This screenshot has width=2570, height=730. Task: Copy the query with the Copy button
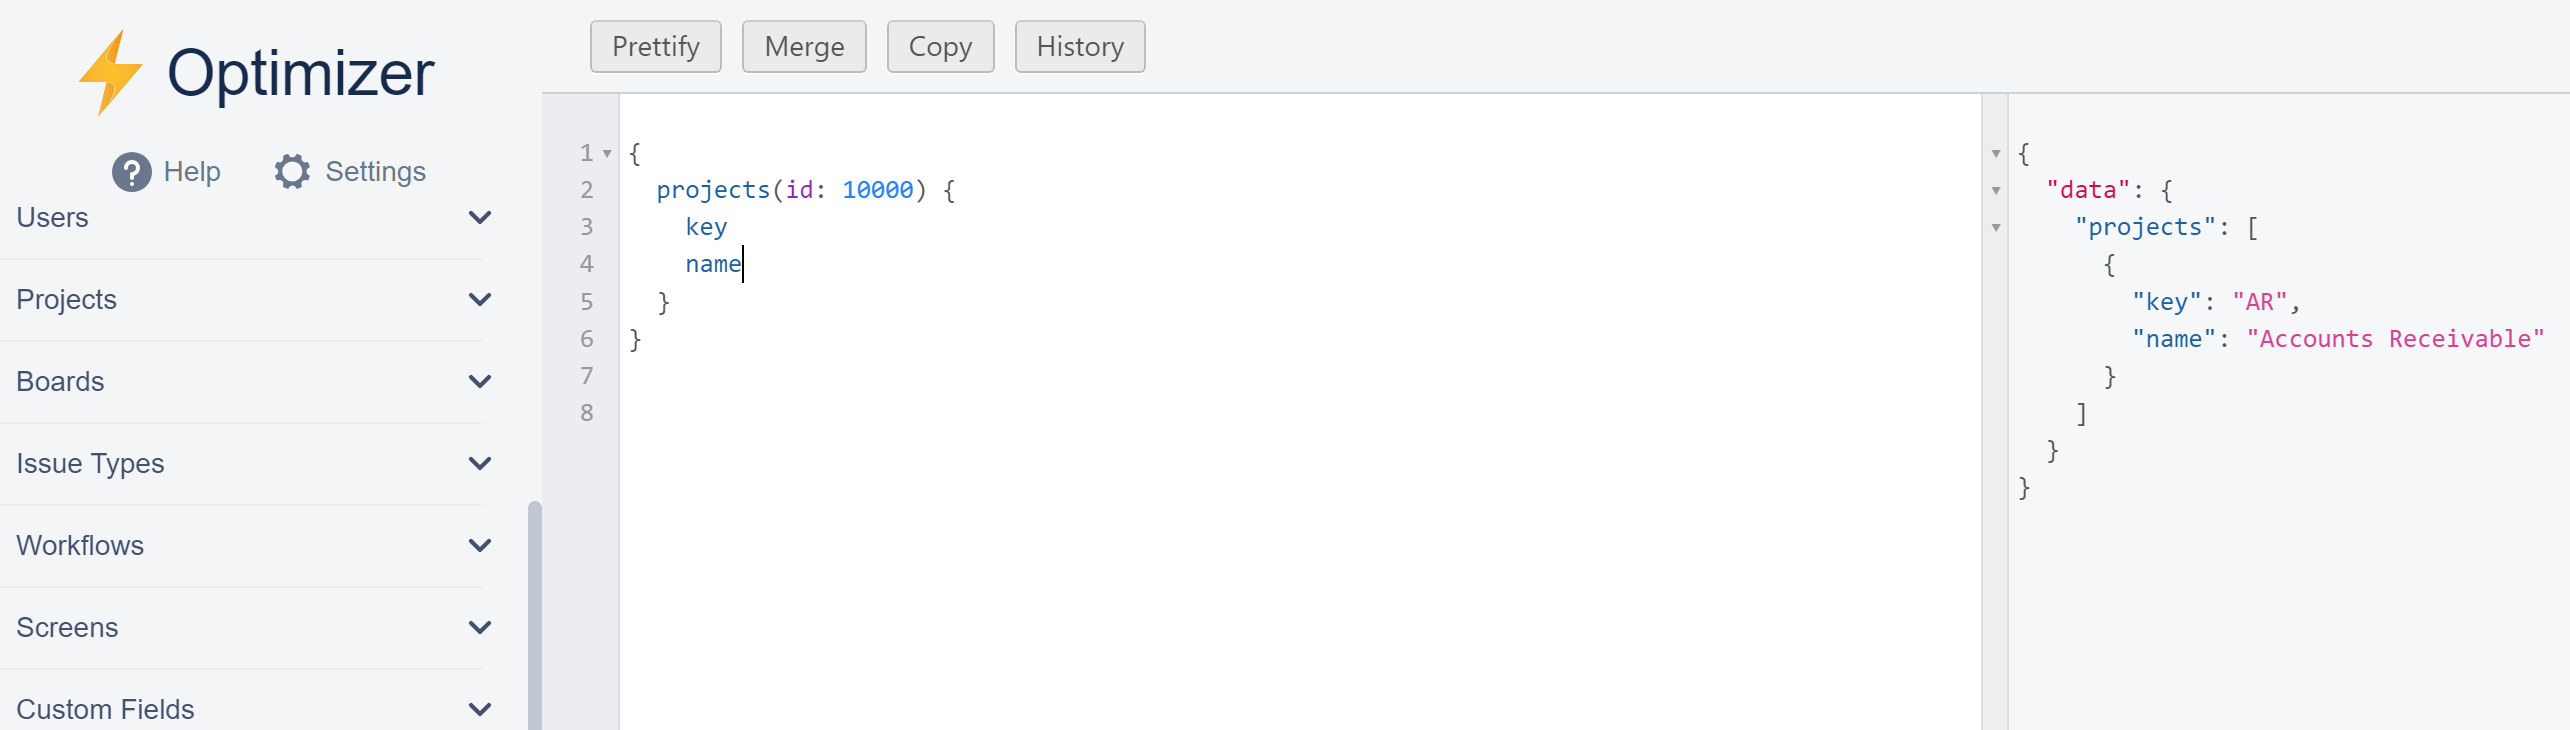[x=940, y=47]
